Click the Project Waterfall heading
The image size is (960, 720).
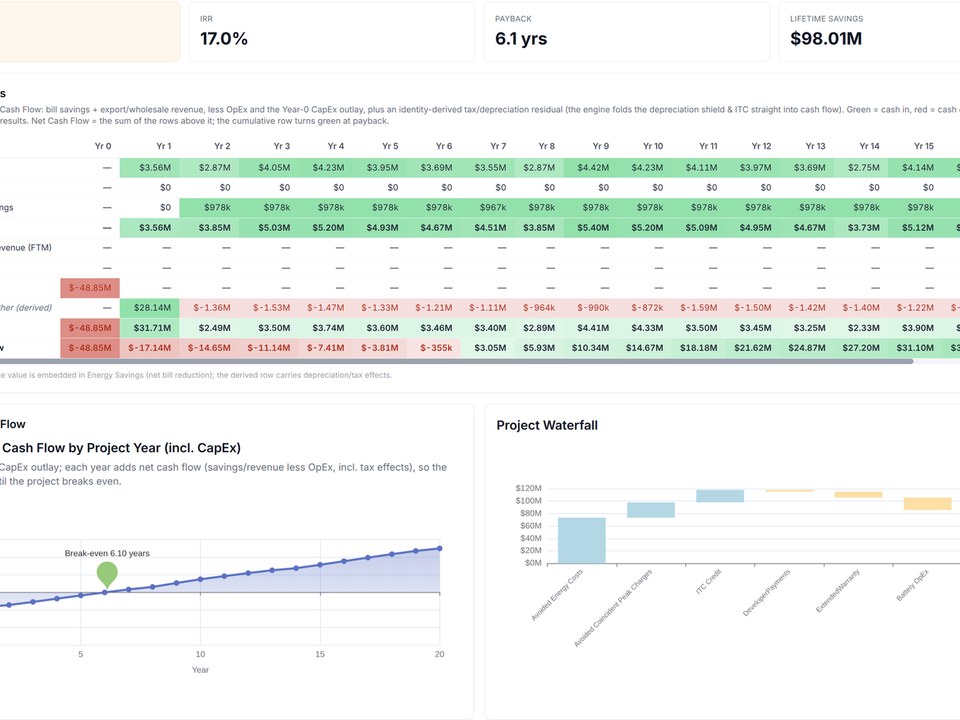click(547, 426)
